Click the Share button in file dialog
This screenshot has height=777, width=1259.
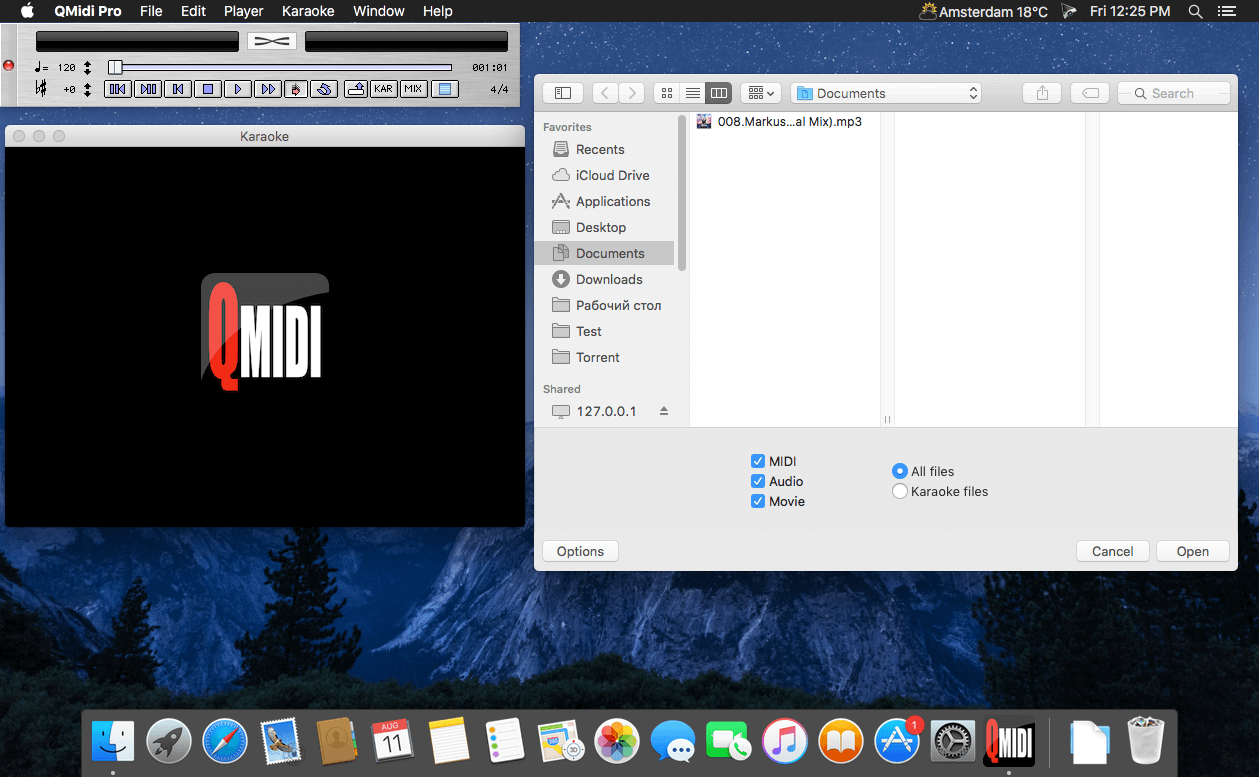(x=1042, y=93)
